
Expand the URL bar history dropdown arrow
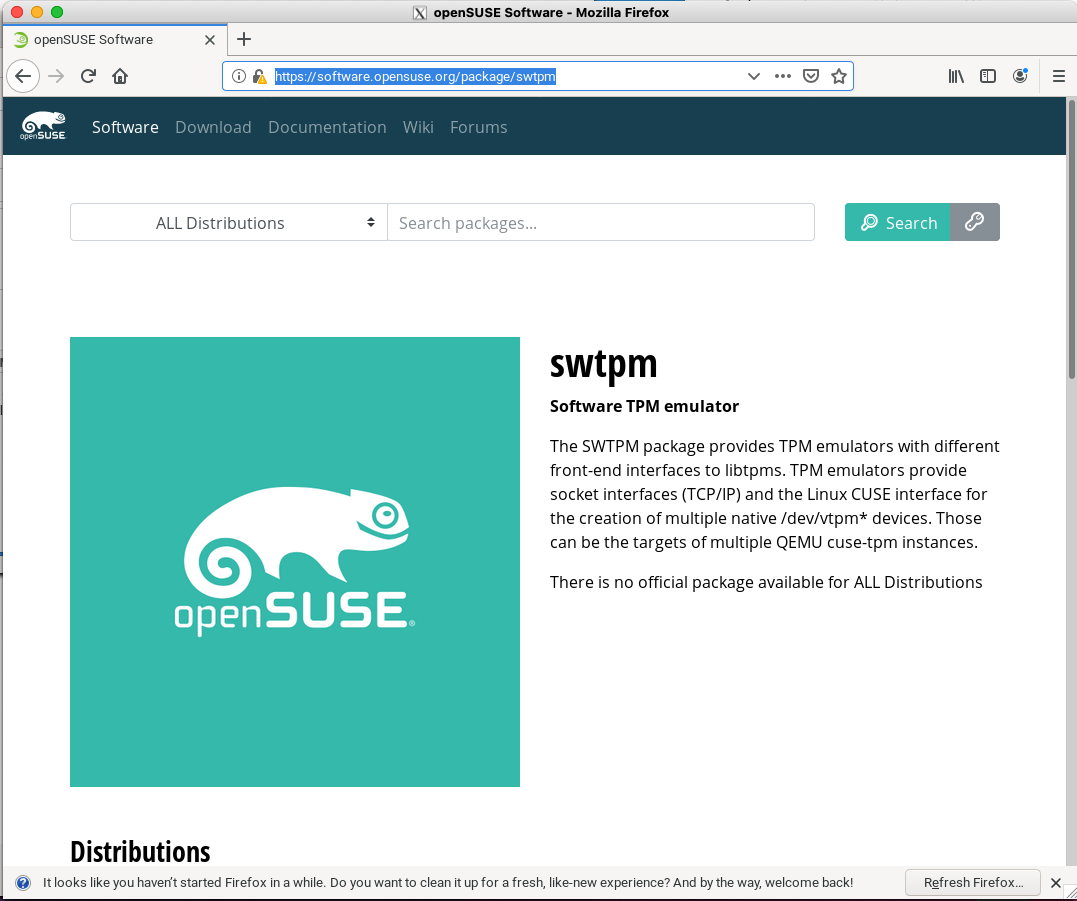tap(753, 76)
